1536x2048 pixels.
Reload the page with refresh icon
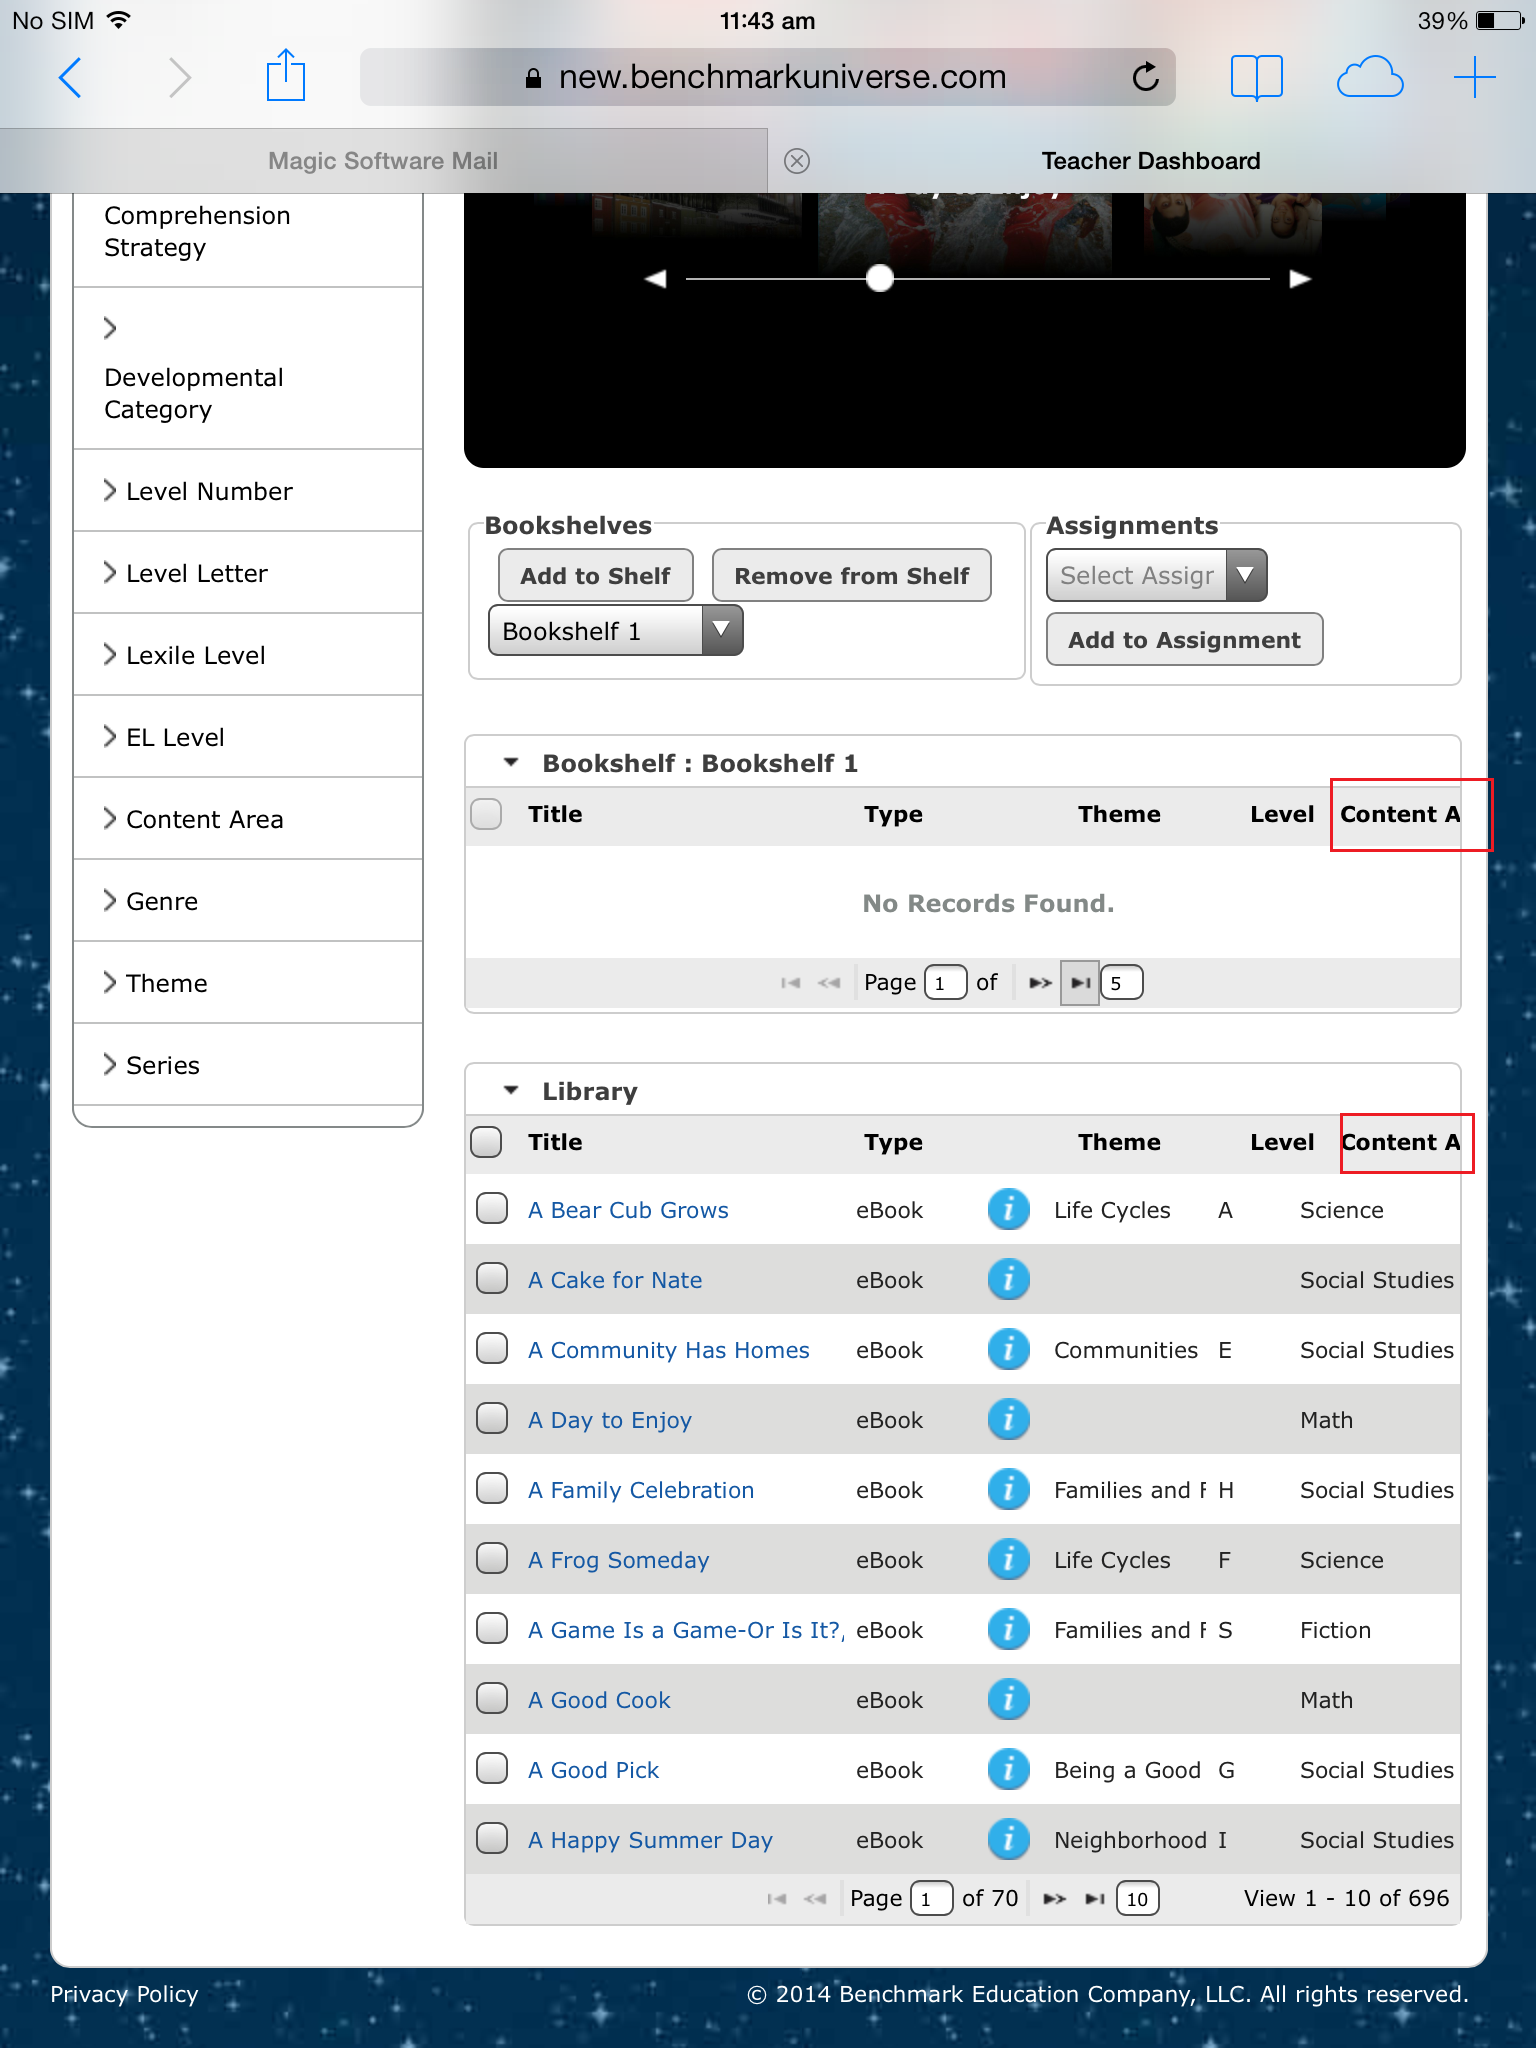coord(1146,76)
